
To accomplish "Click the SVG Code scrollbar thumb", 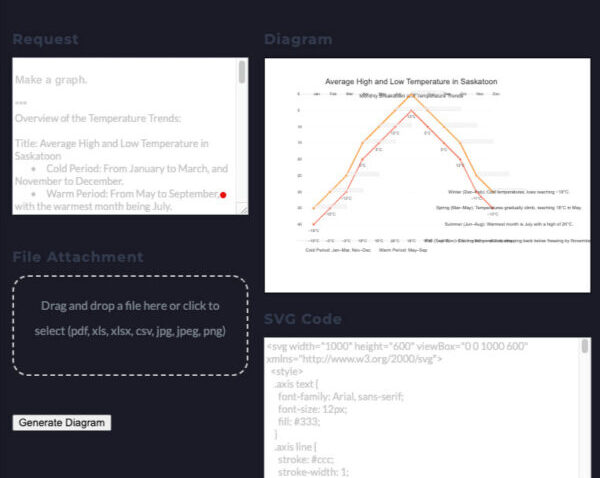I will (x=585, y=346).
